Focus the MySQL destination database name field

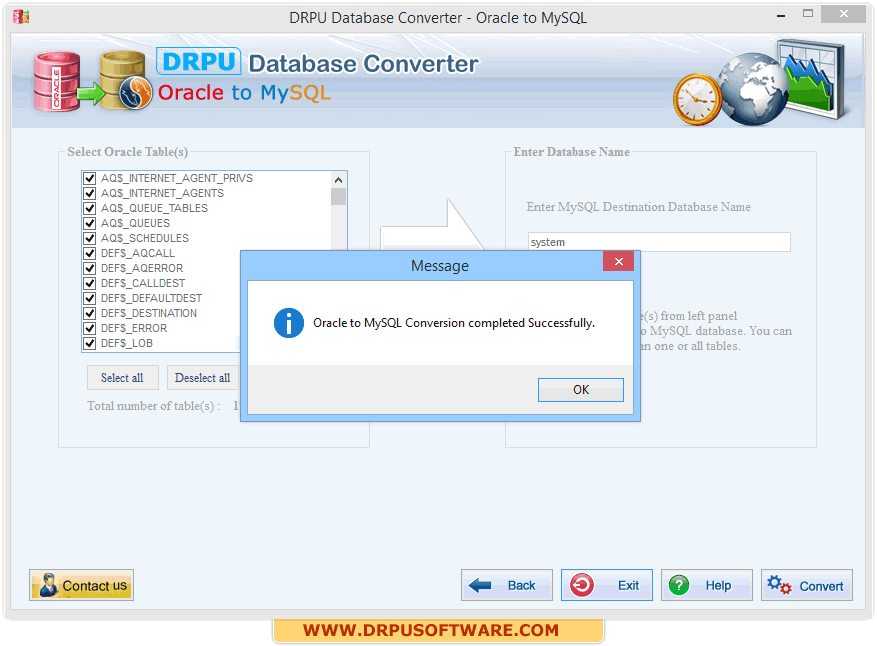point(659,242)
